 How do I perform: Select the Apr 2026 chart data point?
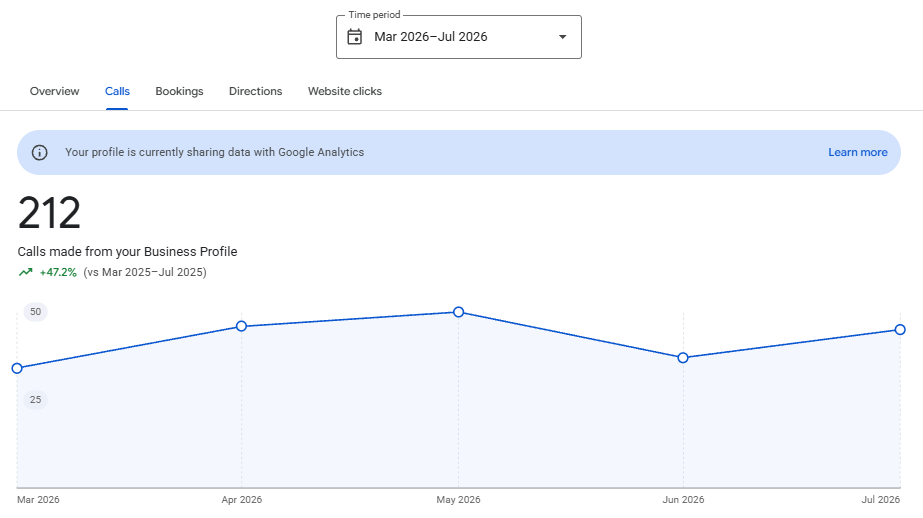point(241,326)
